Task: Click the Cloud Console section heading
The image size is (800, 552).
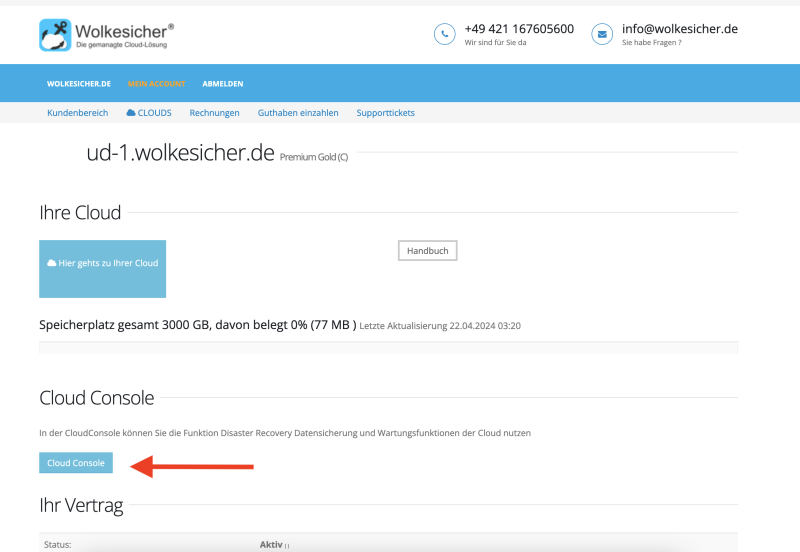Action: point(96,398)
